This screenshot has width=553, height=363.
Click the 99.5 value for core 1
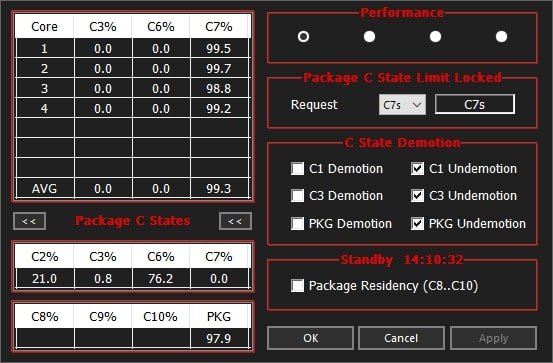coord(219,48)
